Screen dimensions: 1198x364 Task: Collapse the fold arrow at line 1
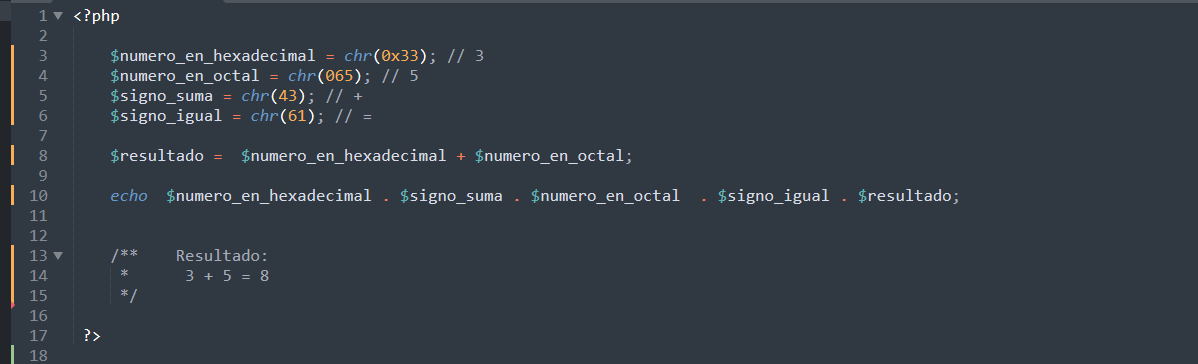point(58,16)
